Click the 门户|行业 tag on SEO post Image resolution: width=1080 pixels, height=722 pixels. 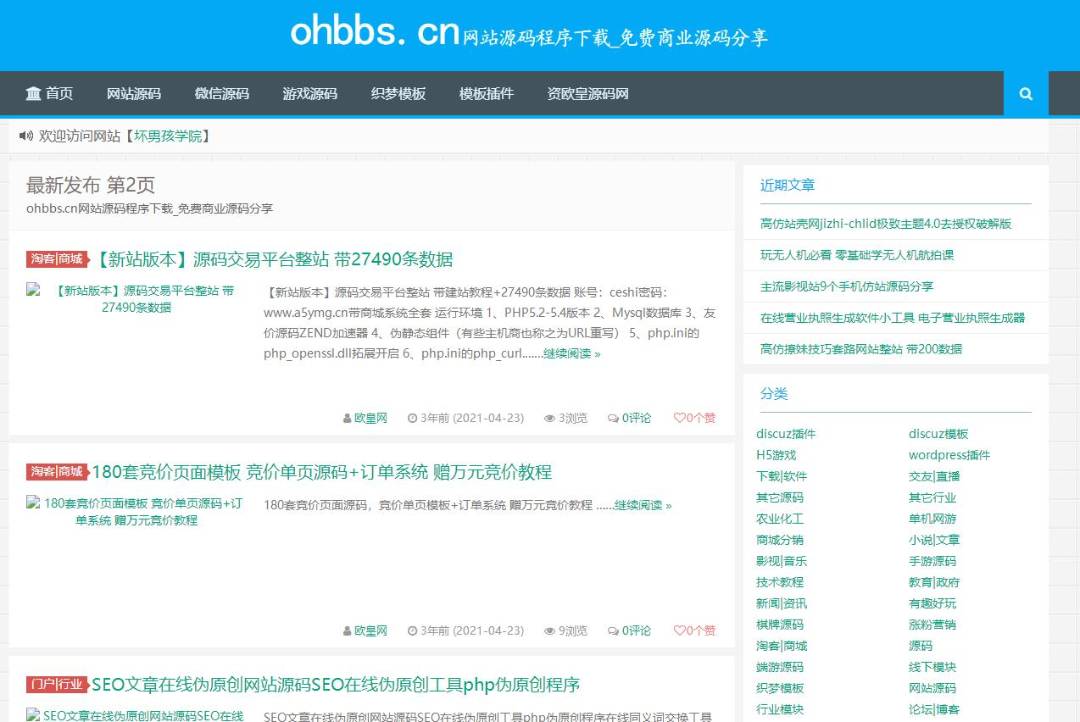(x=56, y=685)
